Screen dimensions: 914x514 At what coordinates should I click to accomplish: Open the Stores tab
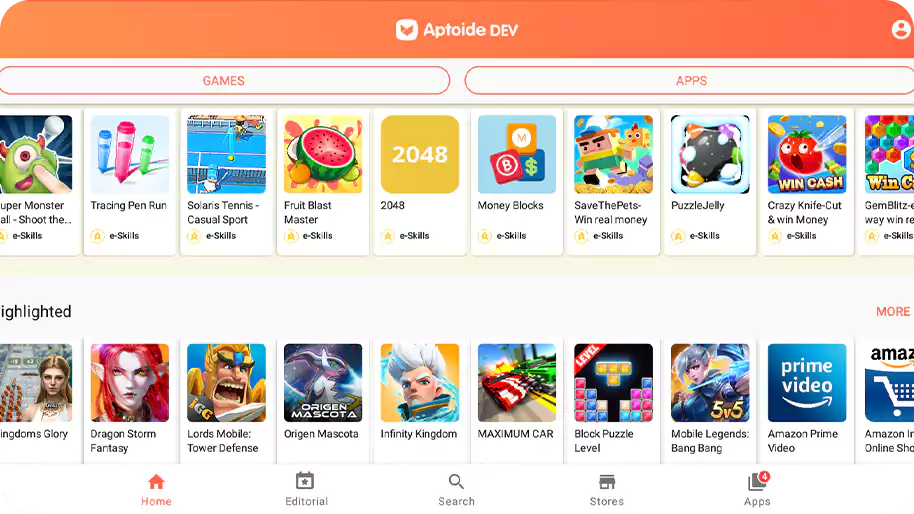click(x=607, y=490)
